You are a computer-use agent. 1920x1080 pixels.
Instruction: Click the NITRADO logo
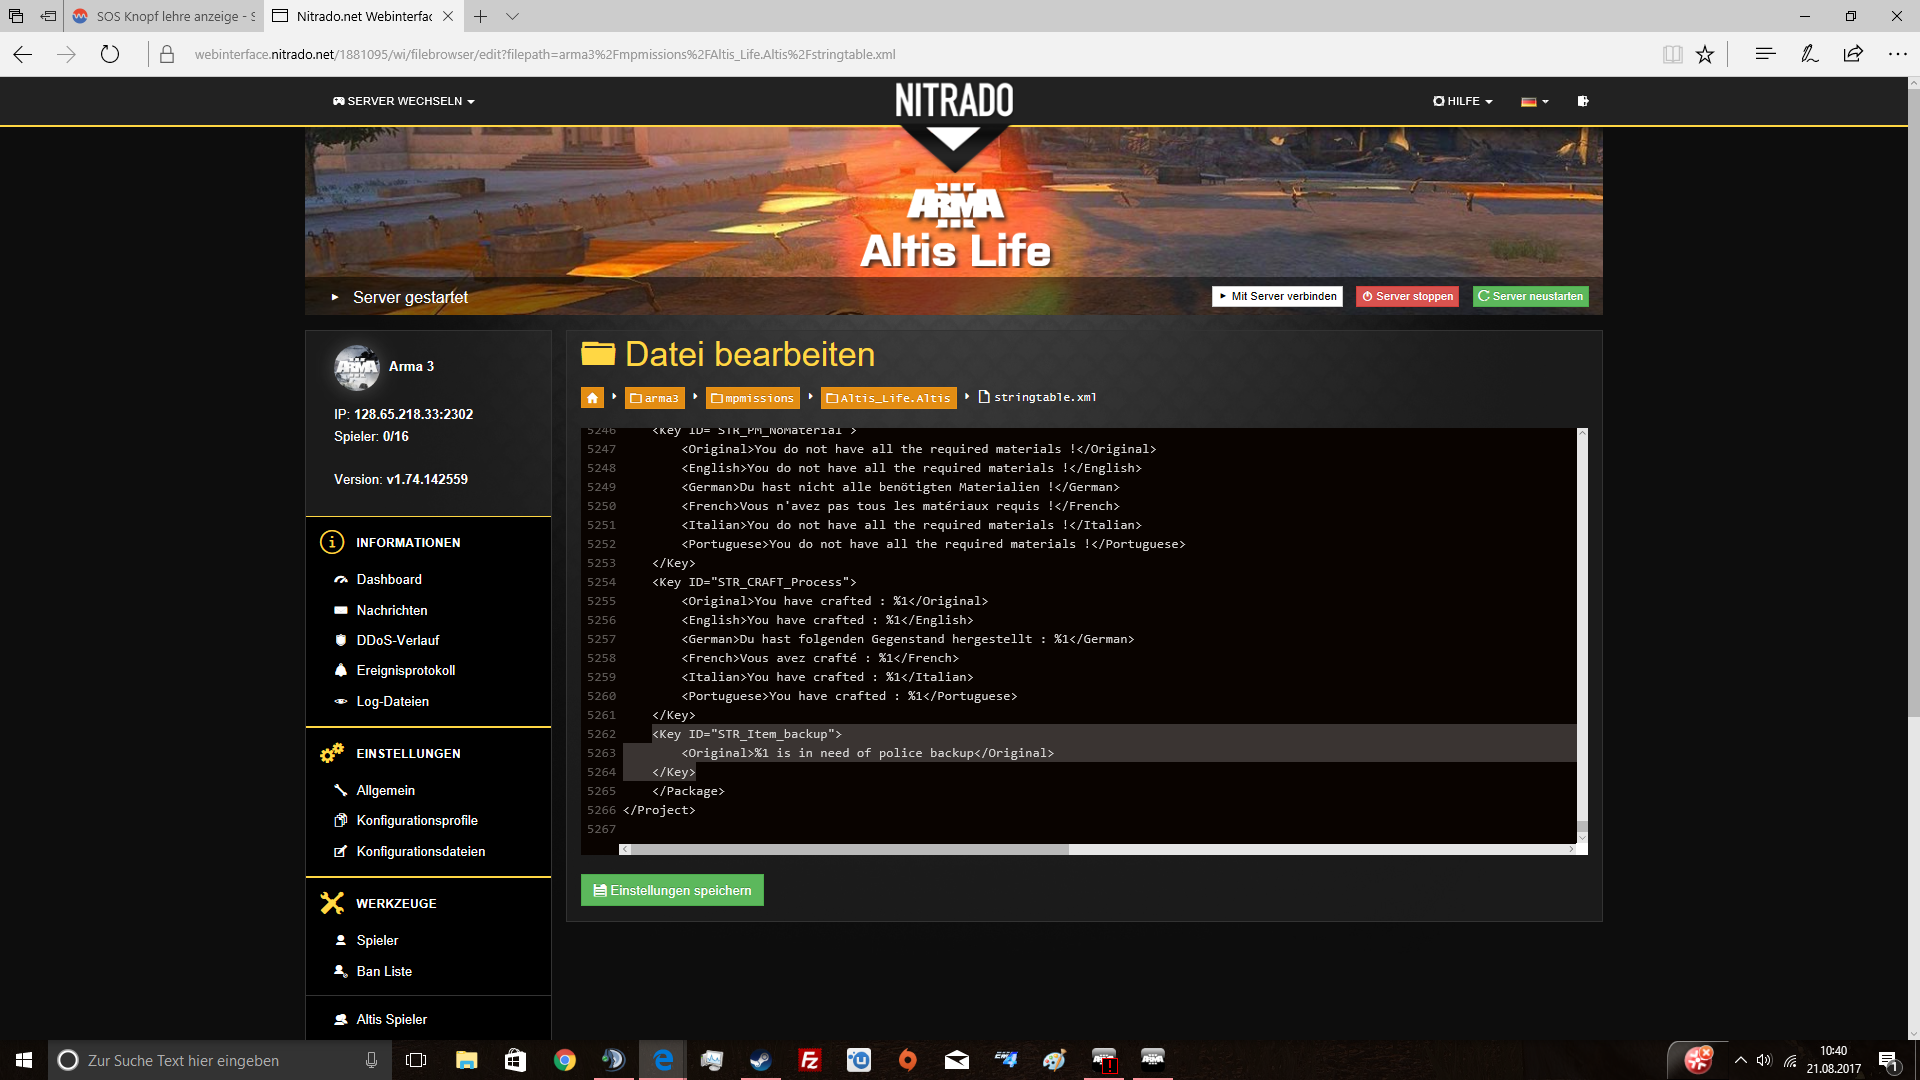(954, 101)
